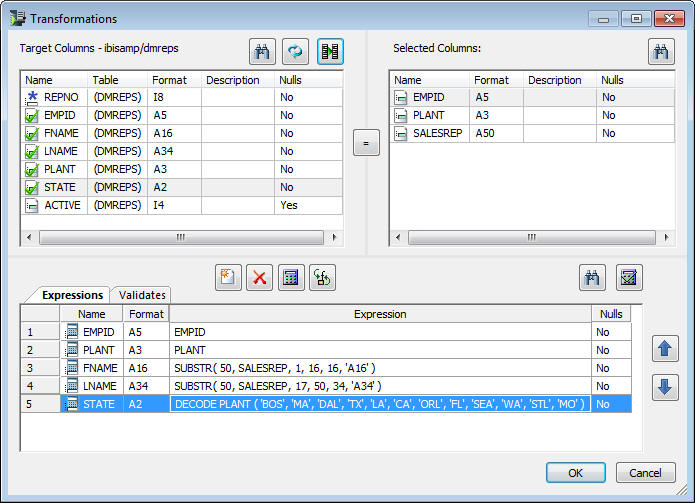Click the Selected Columns horizontal scrollbar thumb
695x503 pixels.
point(532,238)
